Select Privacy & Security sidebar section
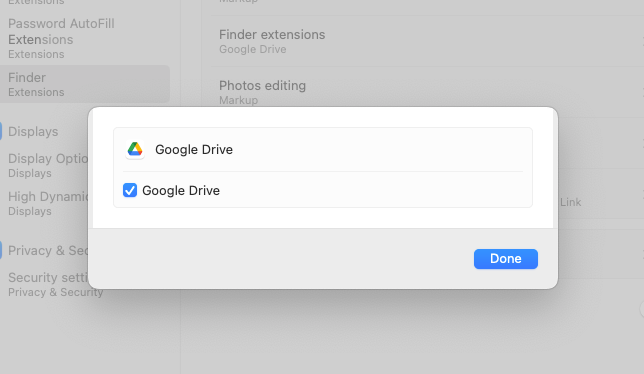644x374 pixels. coord(48,250)
